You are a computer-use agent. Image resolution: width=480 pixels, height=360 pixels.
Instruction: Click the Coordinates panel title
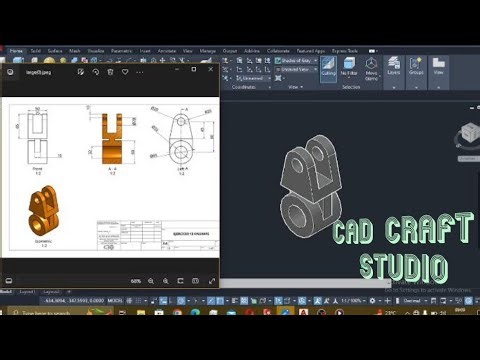(244, 87)
